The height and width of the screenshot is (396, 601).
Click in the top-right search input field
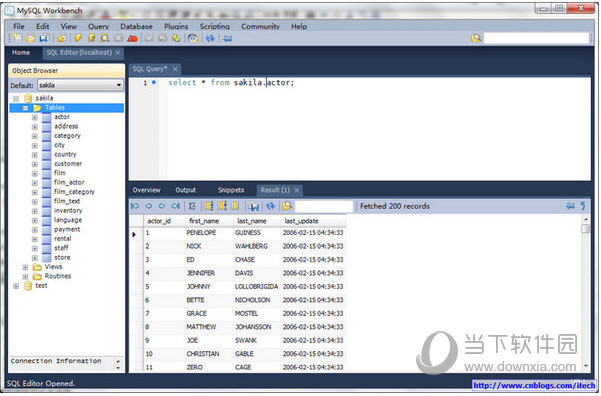[x=536, y=38]
